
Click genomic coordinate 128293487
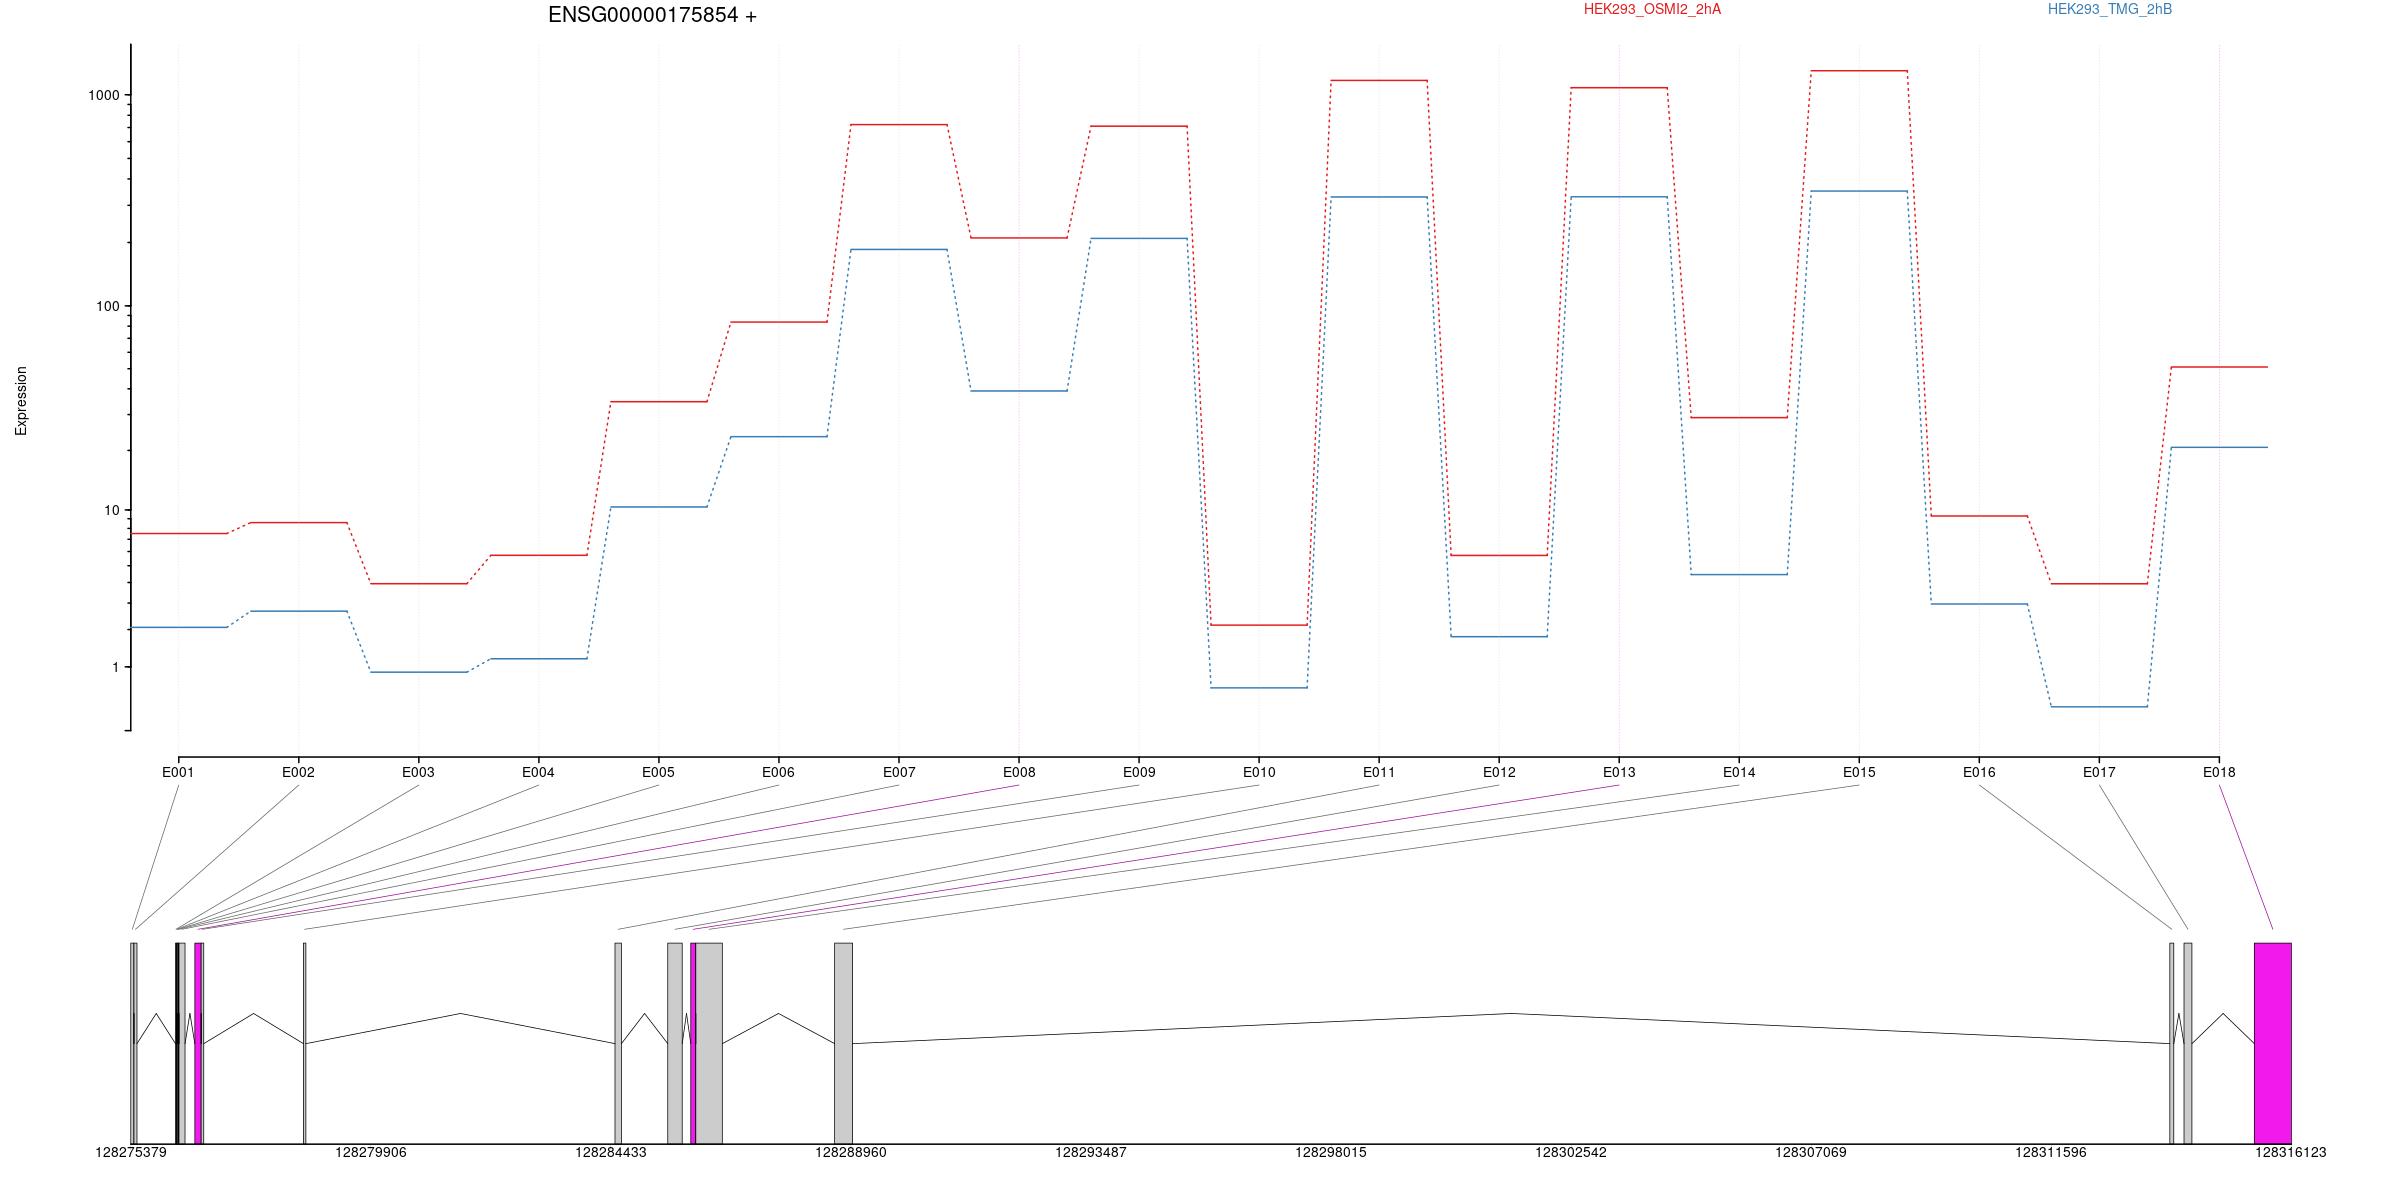point(1091,1152)
